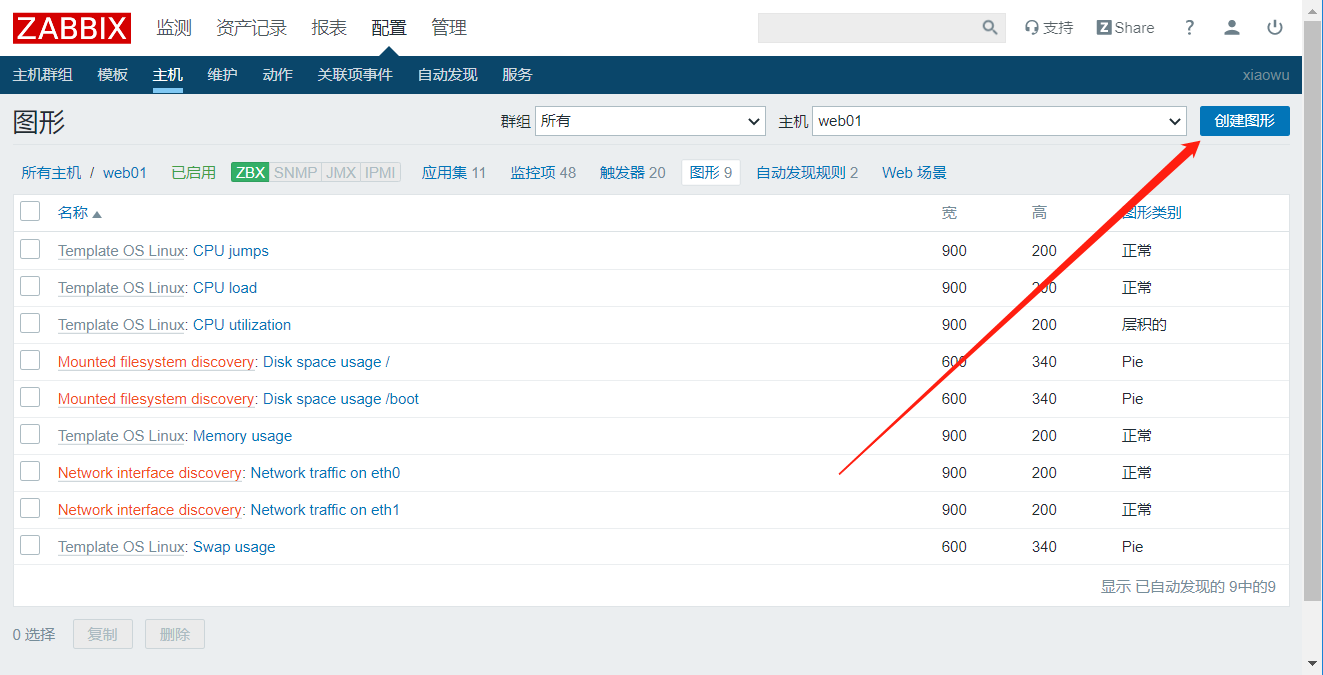Open the 主机 host dropdown showing web01
Viewport: 1323px width, 675px height.
point(998,121)
